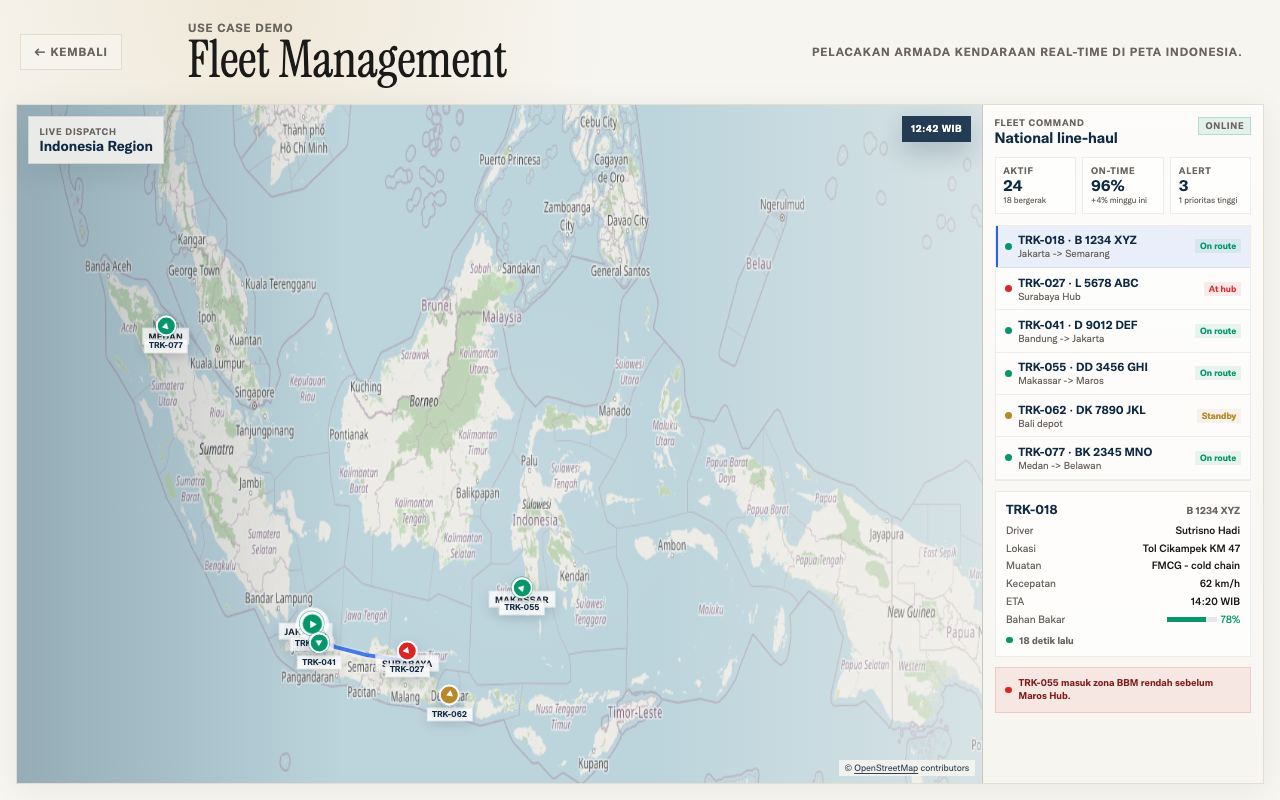The width and height of the screenshot is (1280, 800).
Task: Click location Tol Cikampek KM 47
Action: click(1191, 548)
